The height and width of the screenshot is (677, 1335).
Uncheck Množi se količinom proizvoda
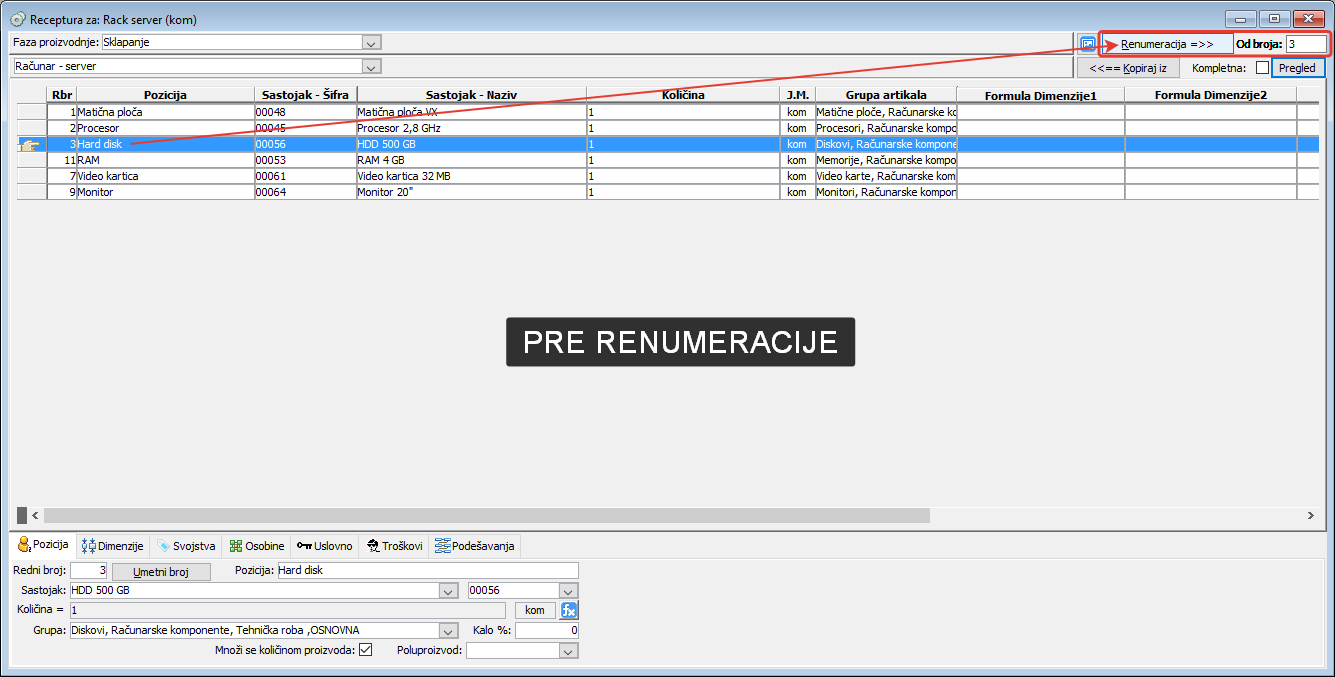[x=365, y=650]
